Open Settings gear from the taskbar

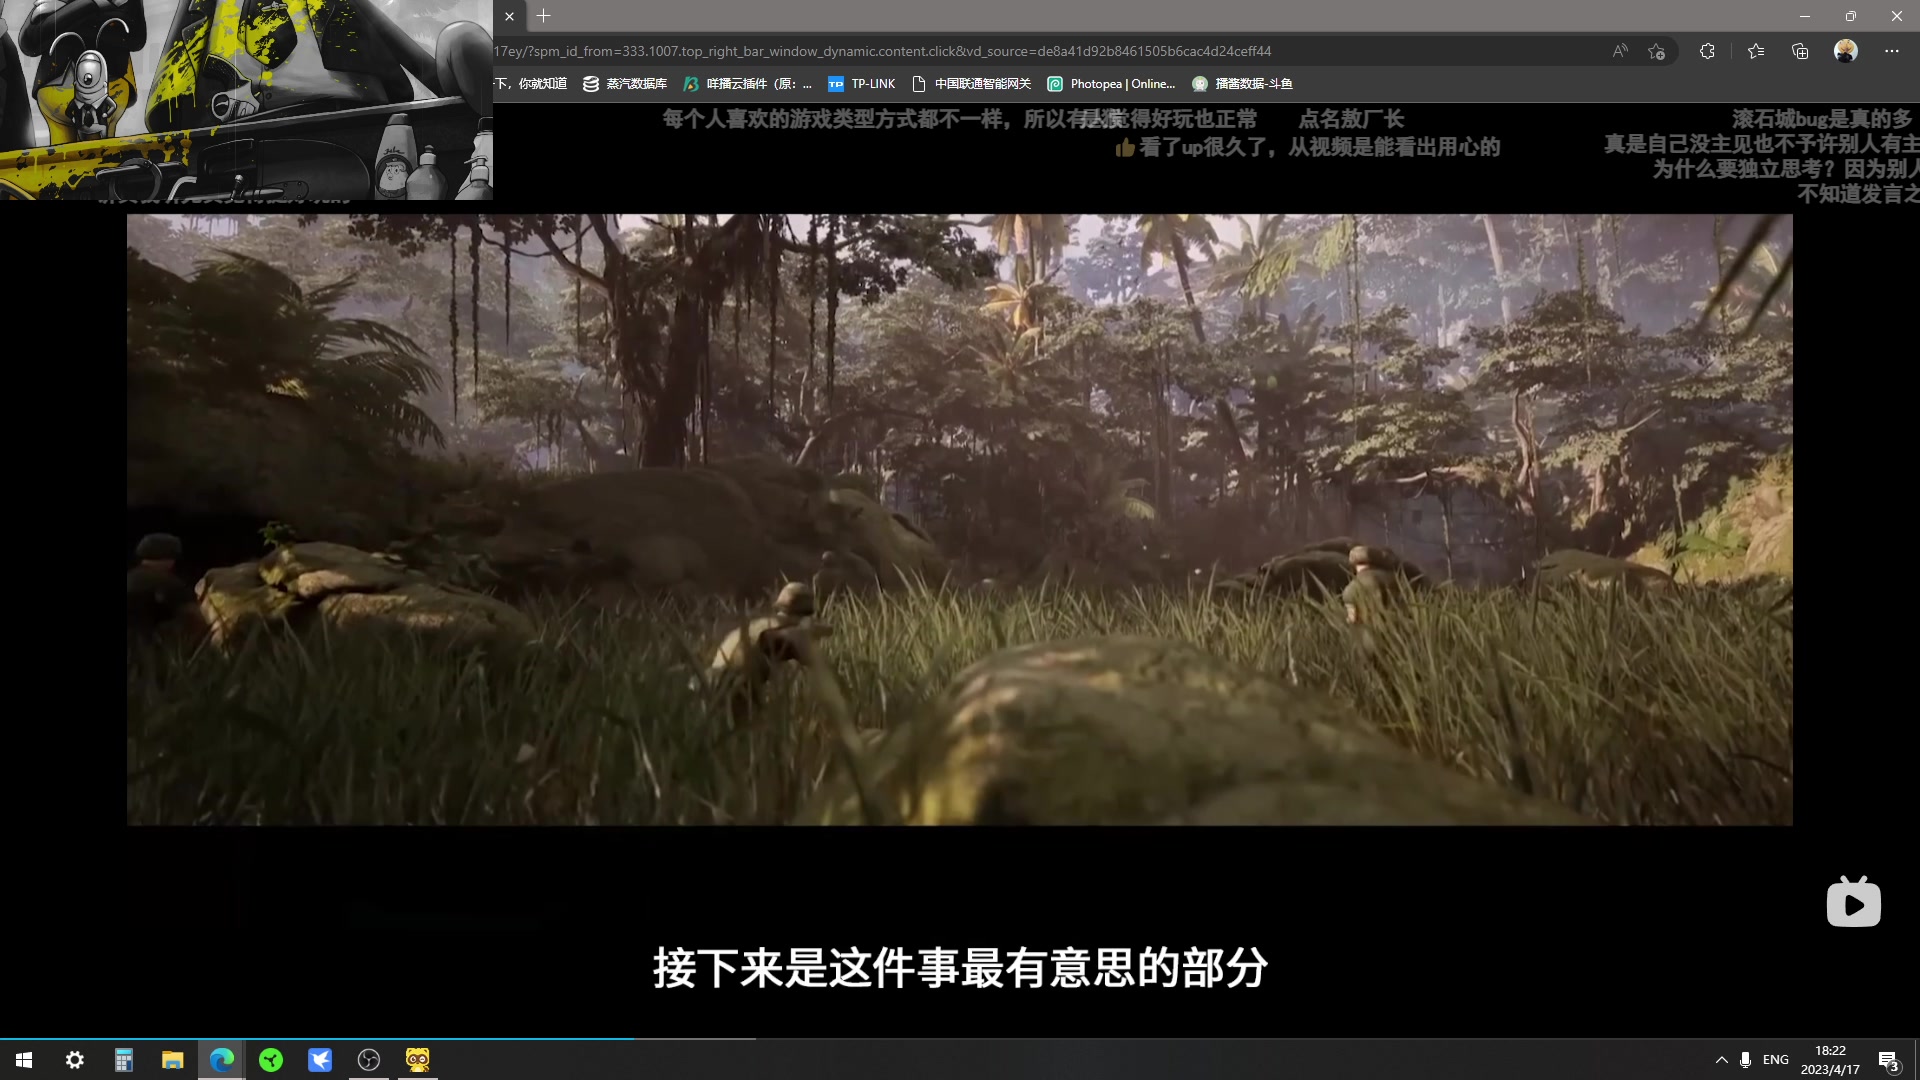[x=75, y=1060]
